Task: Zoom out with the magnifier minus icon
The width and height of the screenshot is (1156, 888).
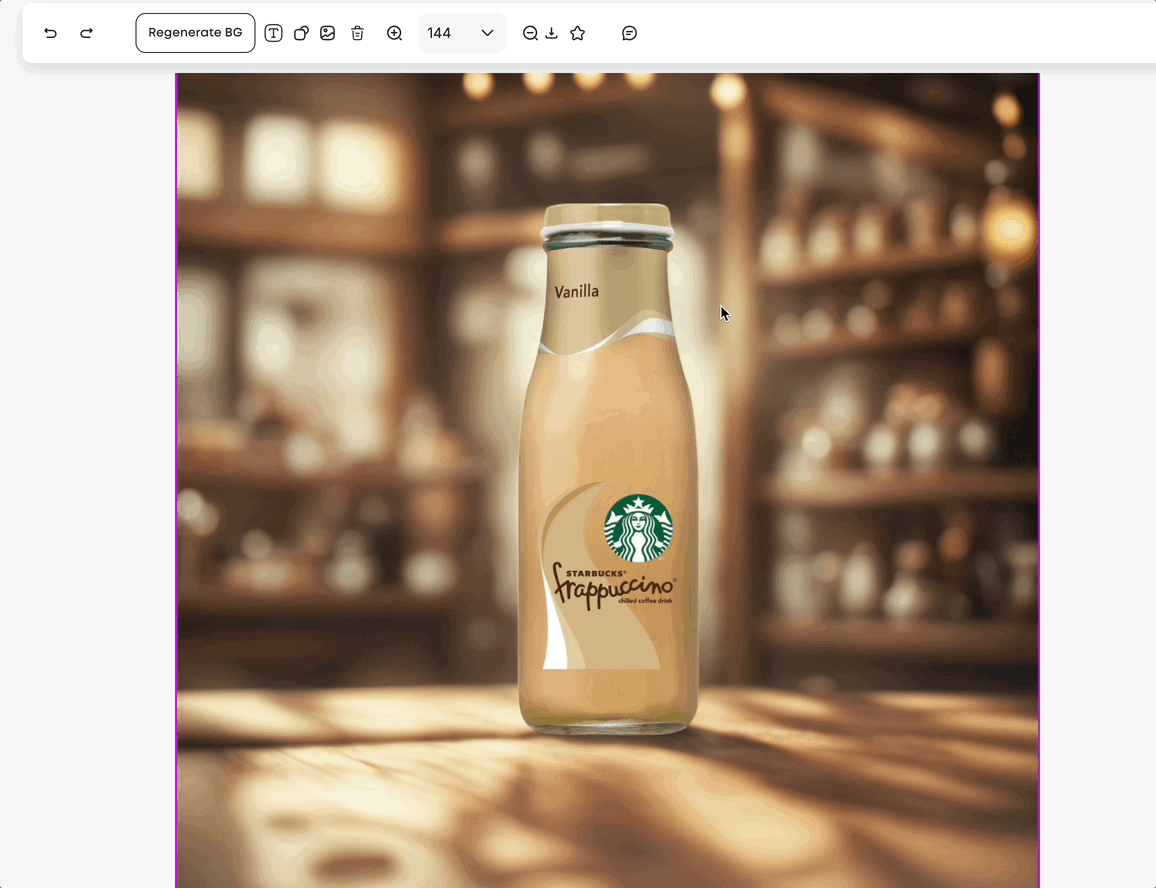Action: (530, 33)
